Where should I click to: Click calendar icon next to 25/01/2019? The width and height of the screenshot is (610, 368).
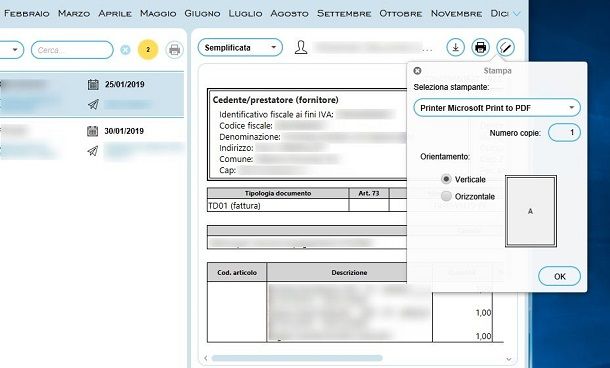(93, 84)
